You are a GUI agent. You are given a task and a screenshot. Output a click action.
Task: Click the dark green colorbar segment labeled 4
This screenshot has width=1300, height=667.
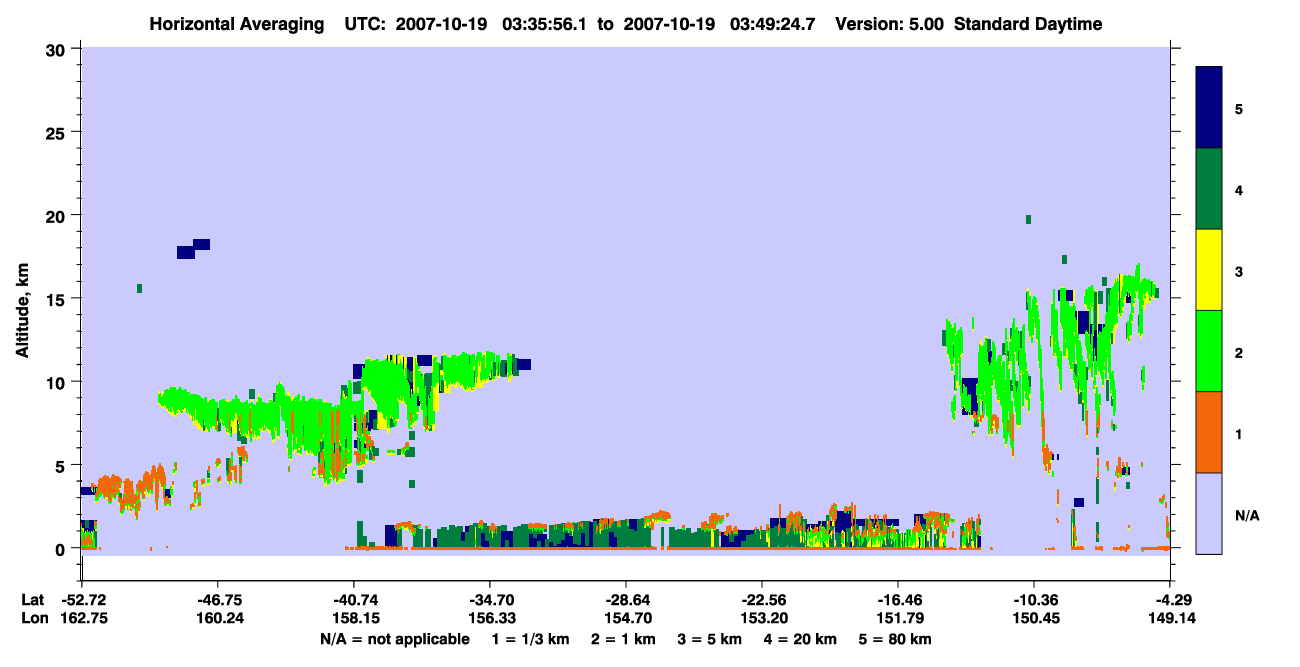(1209, 189)
